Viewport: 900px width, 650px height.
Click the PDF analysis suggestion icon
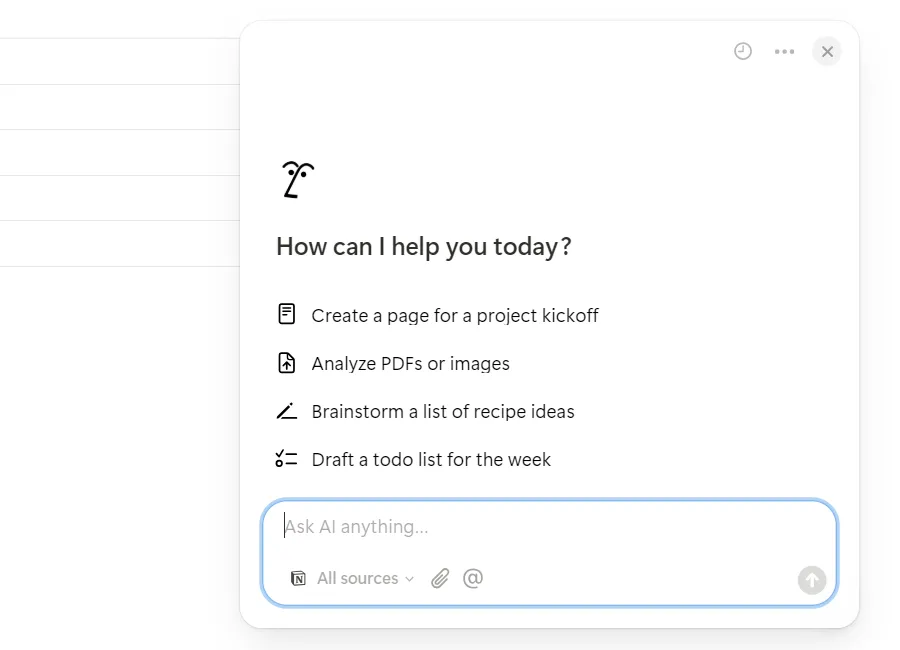286,362
